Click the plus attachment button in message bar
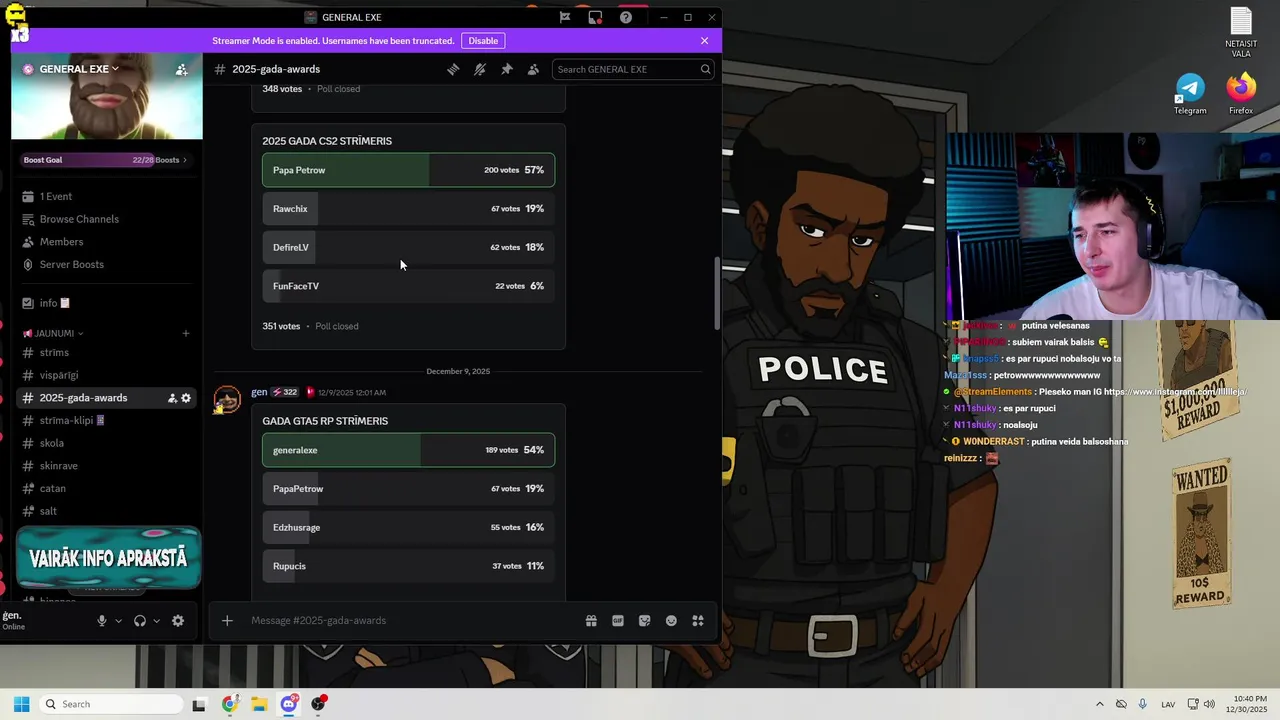The height and width of the screenshot is (720, 1280). (x=227, y=620)
